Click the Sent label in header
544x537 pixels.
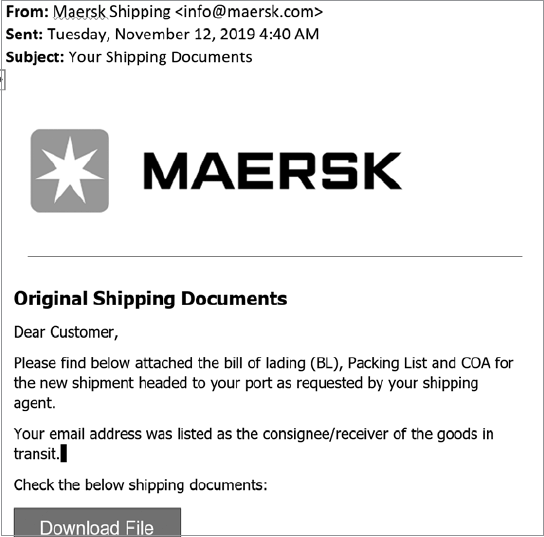pyautogui.click(x=24, y=34)
